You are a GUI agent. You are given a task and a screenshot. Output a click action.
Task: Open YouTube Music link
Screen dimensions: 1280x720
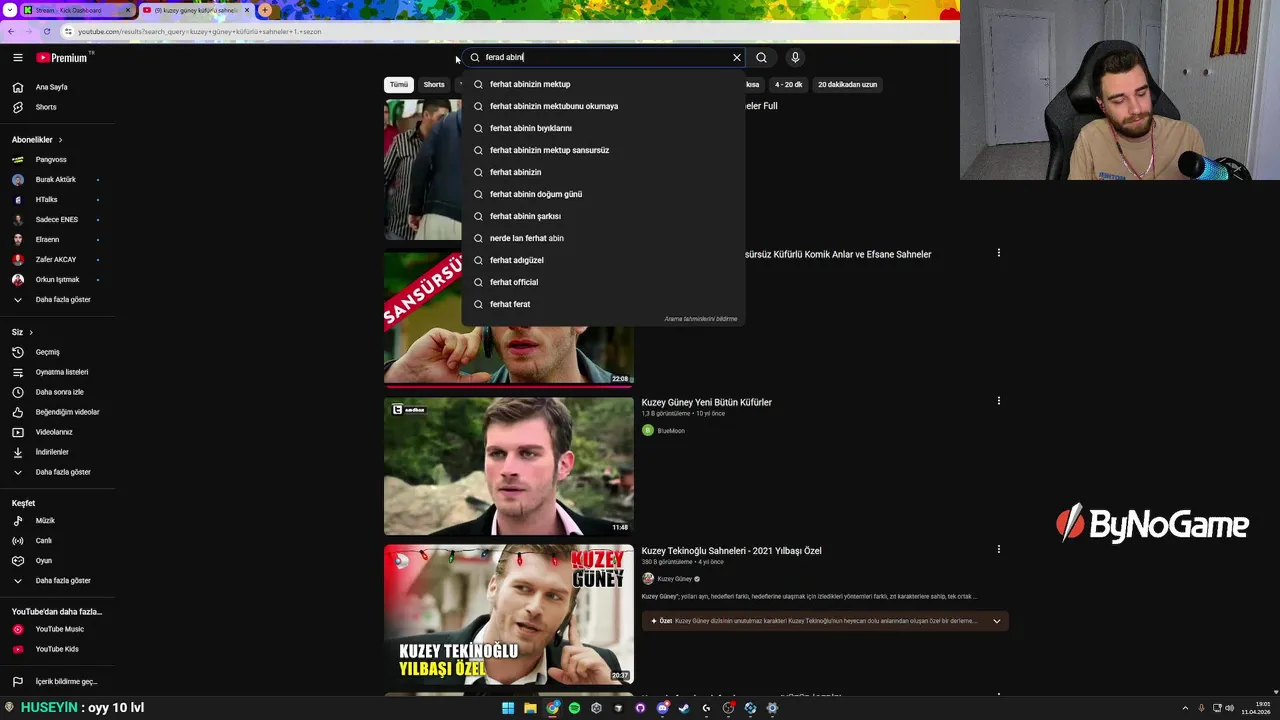point(58,629)
